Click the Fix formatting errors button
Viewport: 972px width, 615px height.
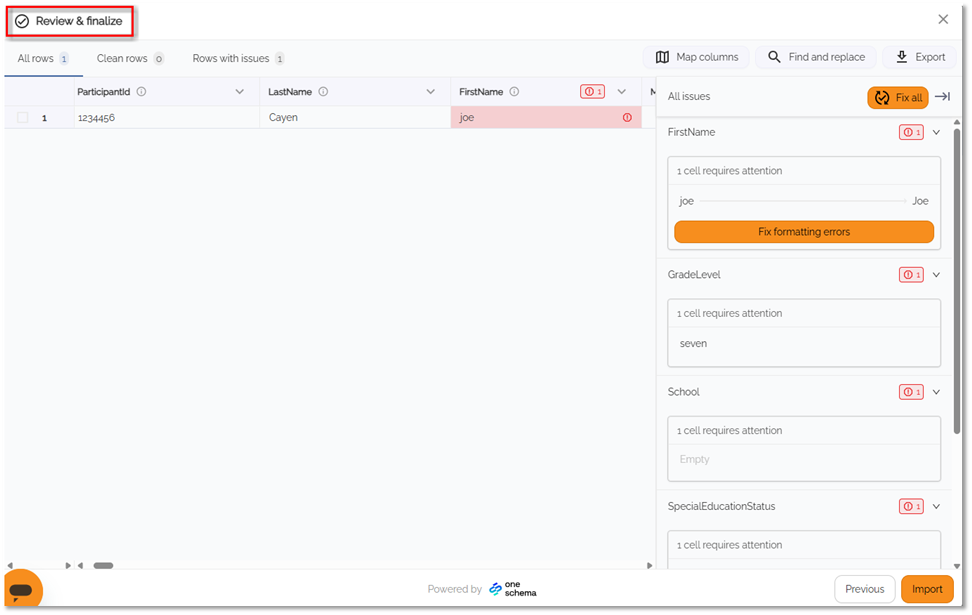coord(804,231)
